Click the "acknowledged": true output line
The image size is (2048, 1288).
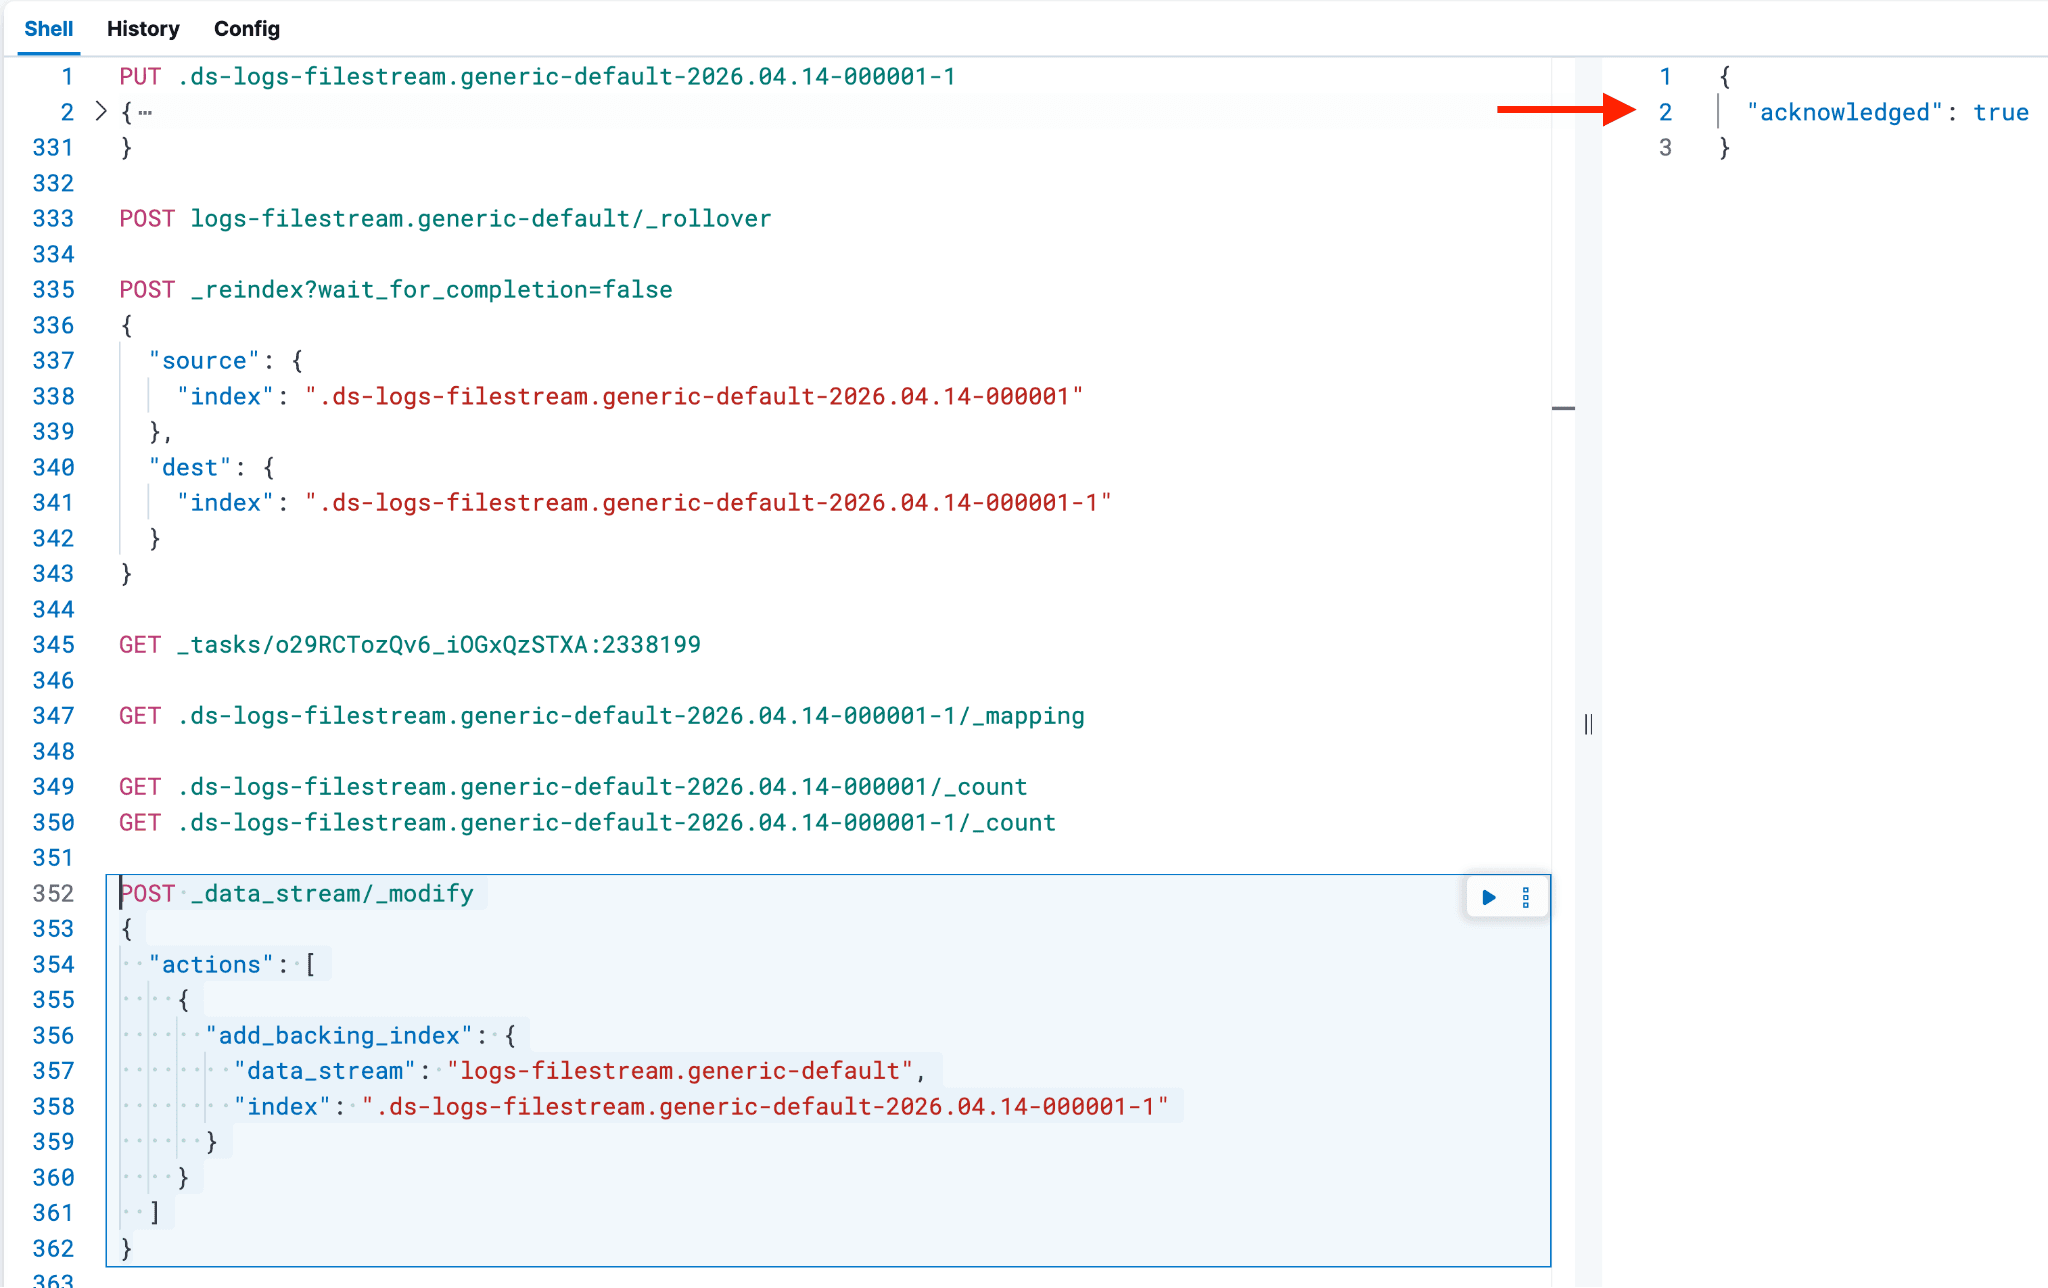[1886, 113]
